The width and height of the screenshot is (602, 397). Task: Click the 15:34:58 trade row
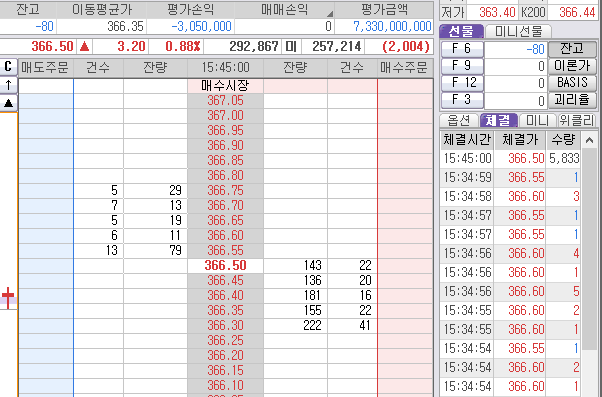(511, 197)
